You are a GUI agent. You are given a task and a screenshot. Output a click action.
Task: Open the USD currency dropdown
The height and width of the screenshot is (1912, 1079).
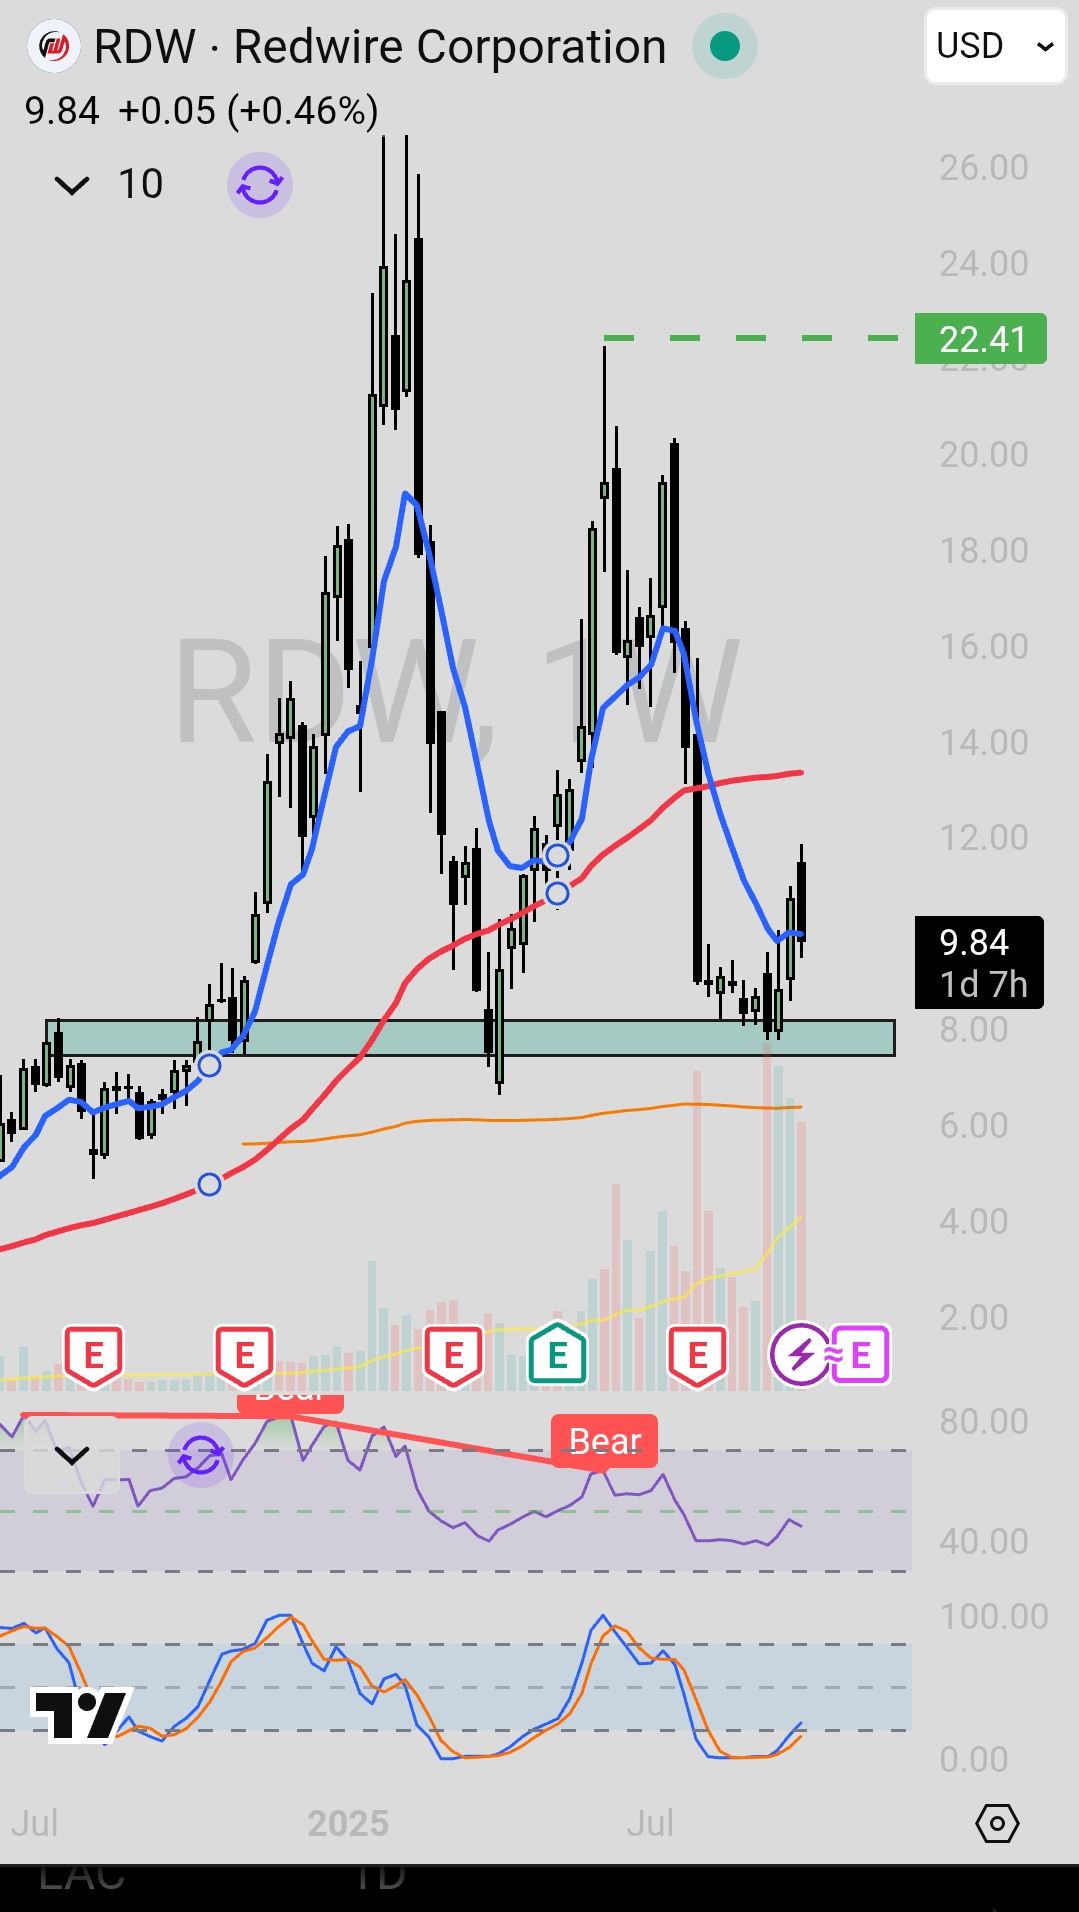tap(995, 46)
